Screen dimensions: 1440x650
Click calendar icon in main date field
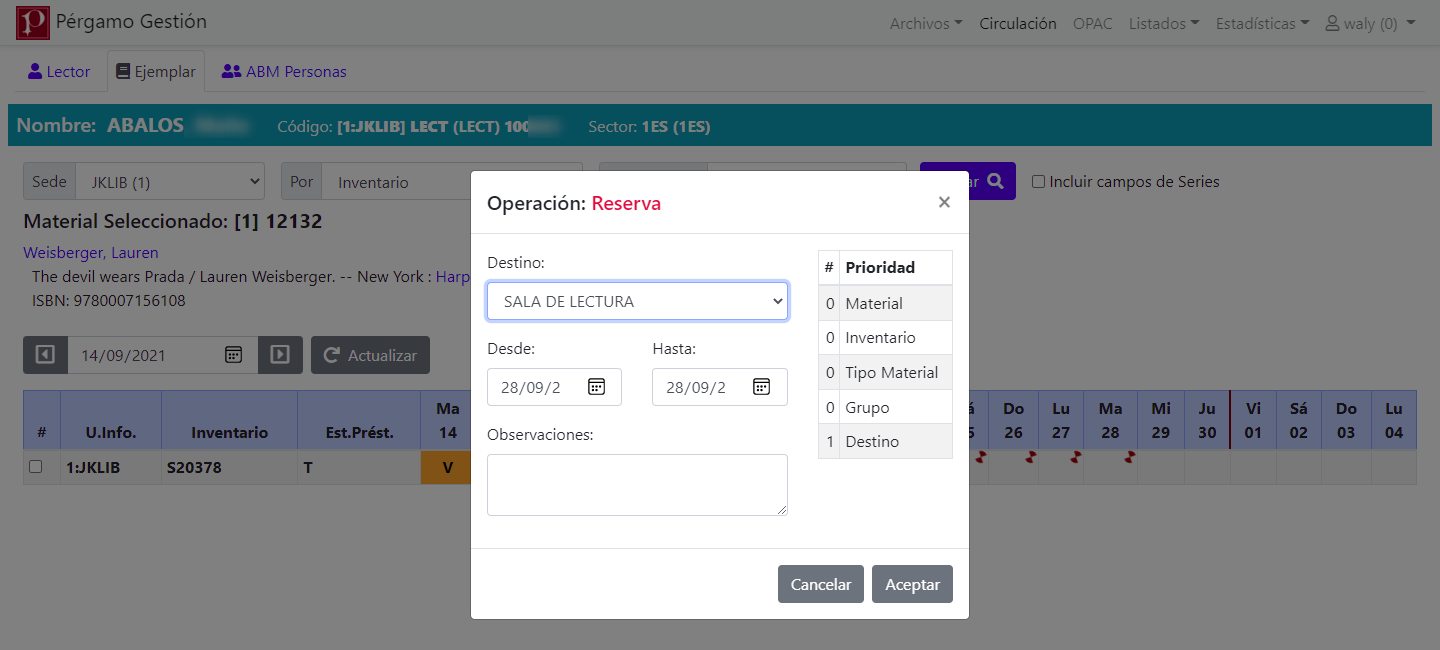[x=233, y=355]
